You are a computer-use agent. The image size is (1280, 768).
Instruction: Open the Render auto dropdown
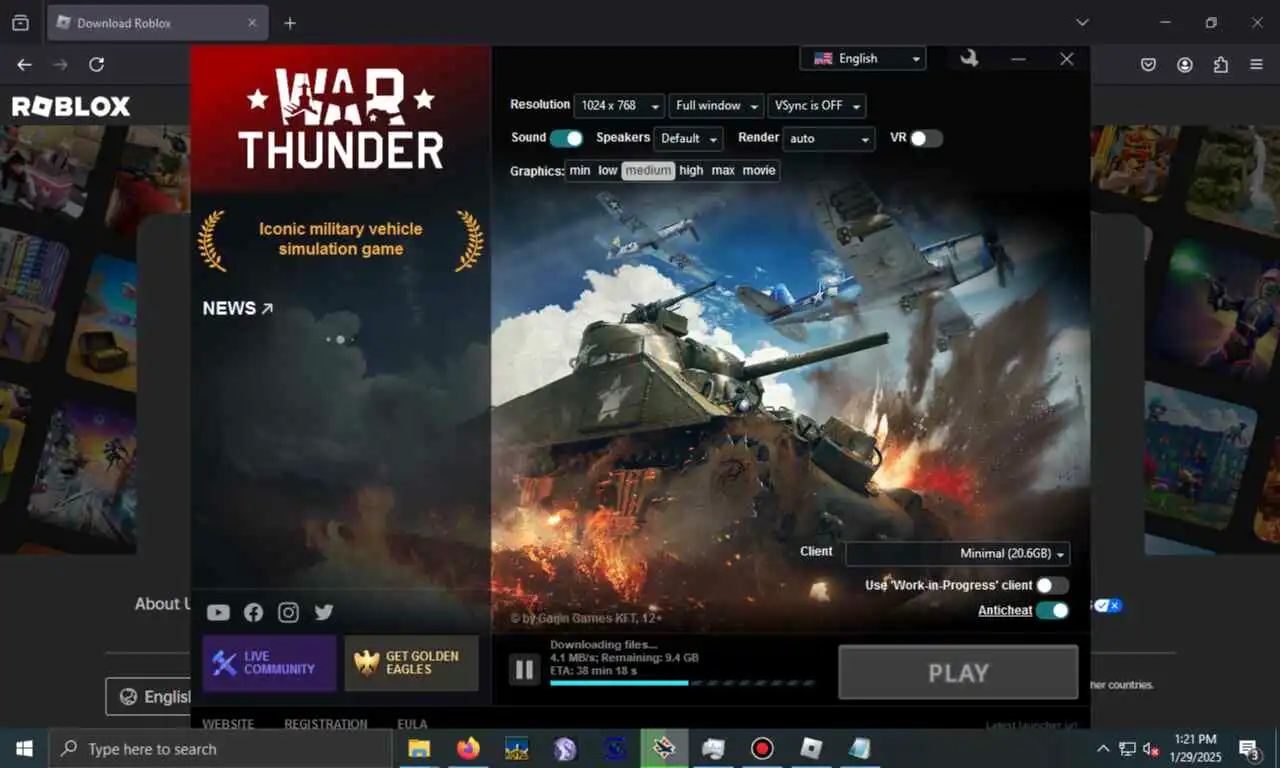click(829, 139)
